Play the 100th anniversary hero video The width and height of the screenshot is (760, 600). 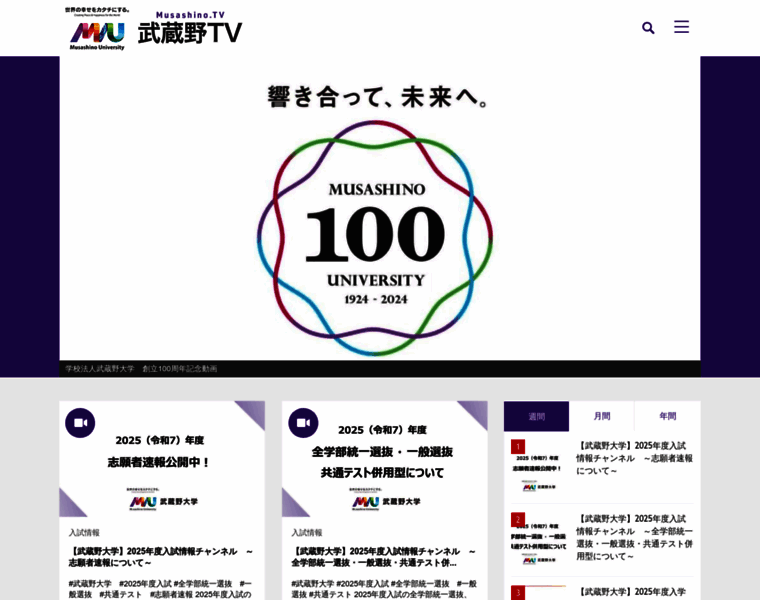point(380,208)
